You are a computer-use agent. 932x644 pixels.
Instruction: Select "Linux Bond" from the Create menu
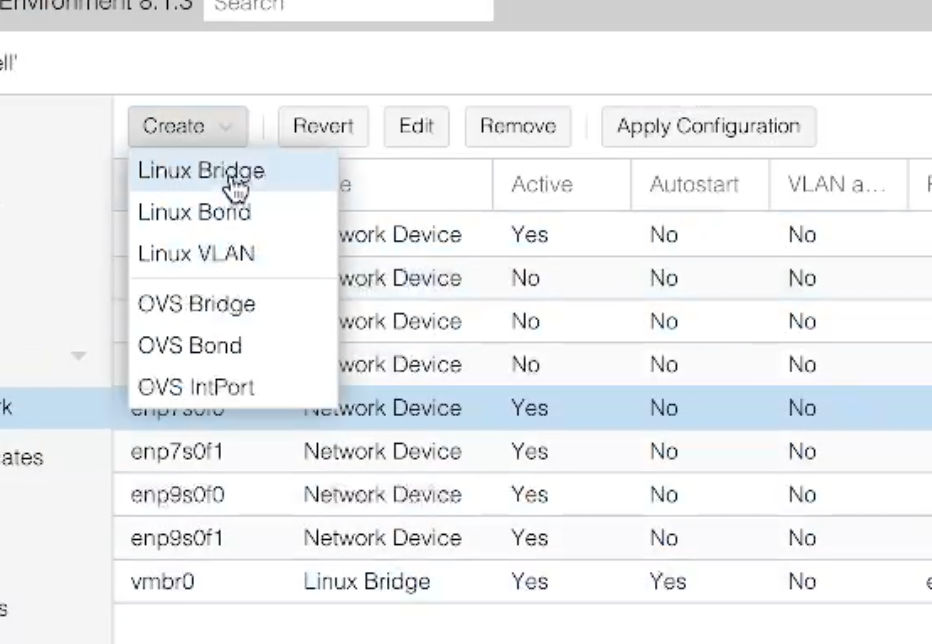click(194, 212)
